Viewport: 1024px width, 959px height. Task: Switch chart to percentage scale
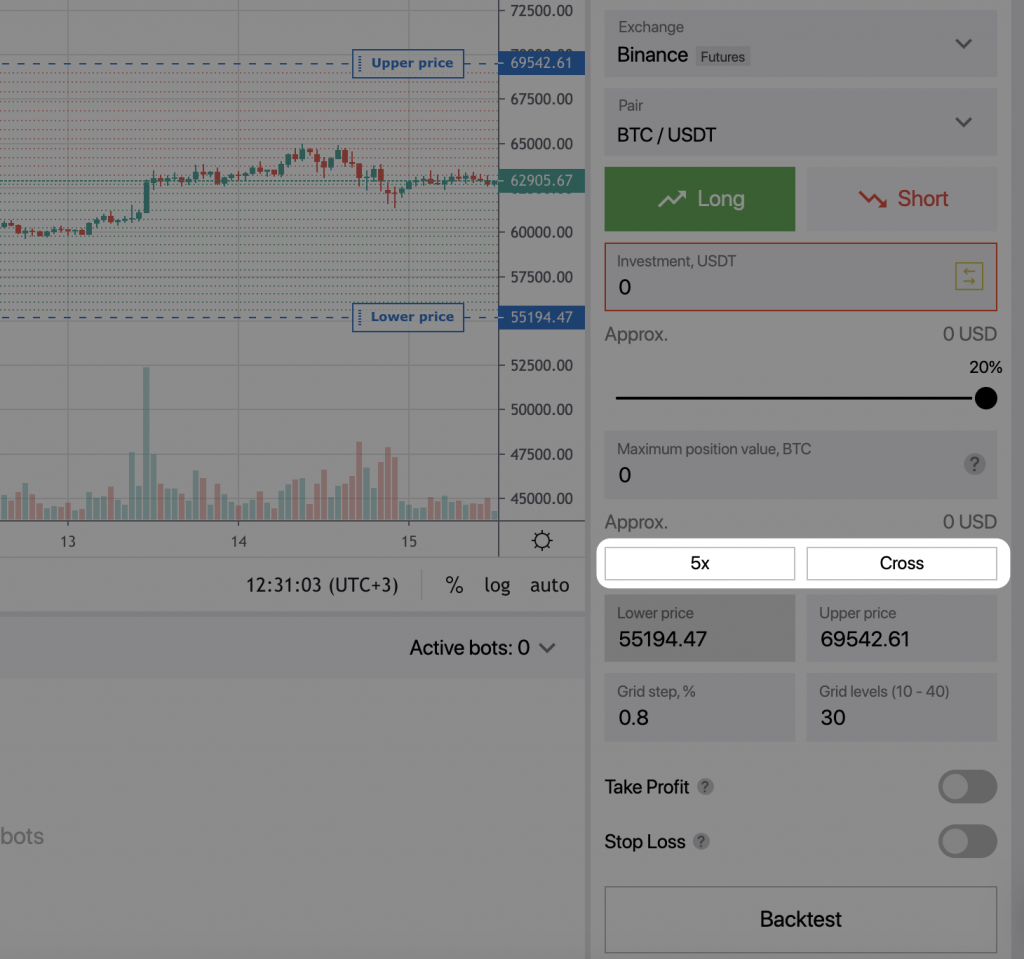pos(454,585)
